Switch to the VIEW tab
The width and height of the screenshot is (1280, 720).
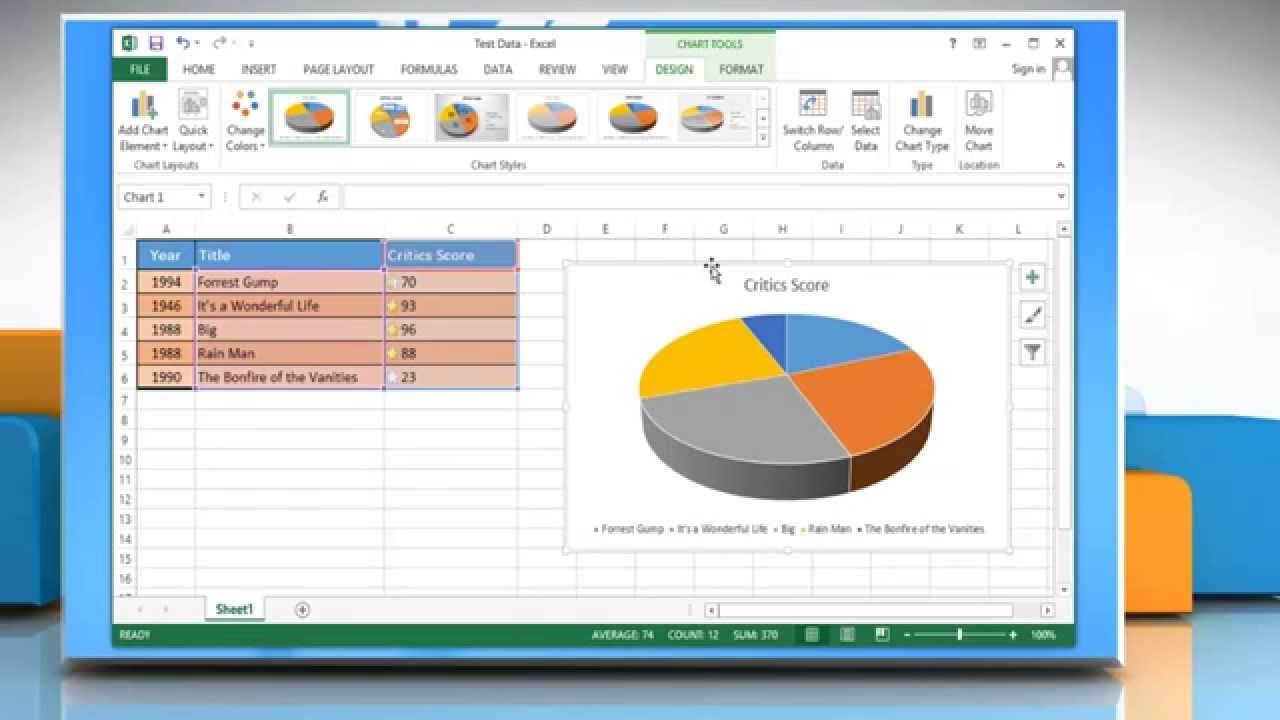tap(615, 69)
